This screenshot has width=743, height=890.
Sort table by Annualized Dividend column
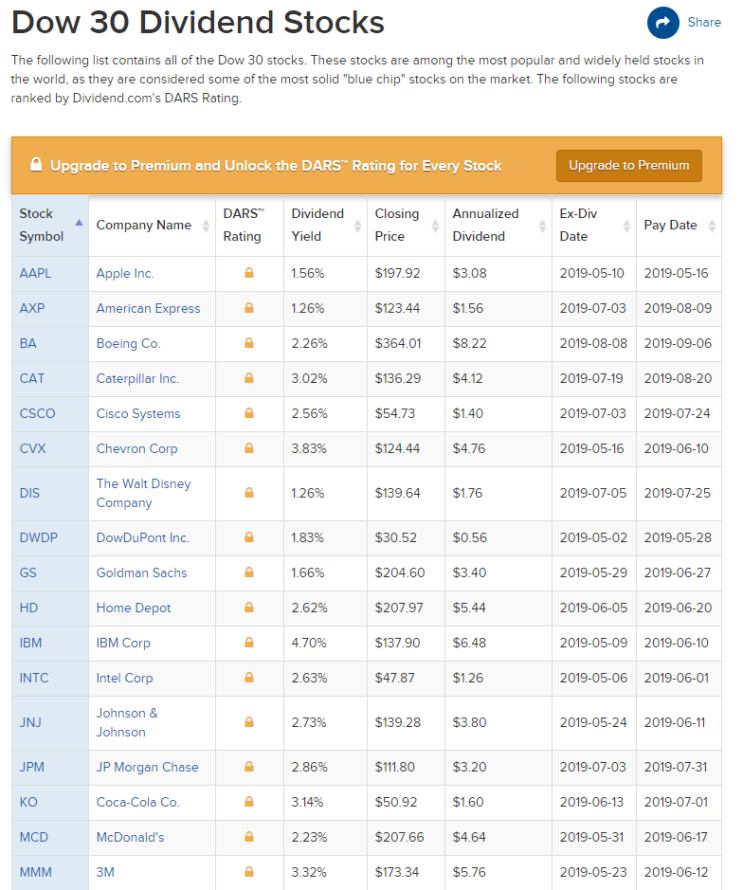click(x=498, y=225)
